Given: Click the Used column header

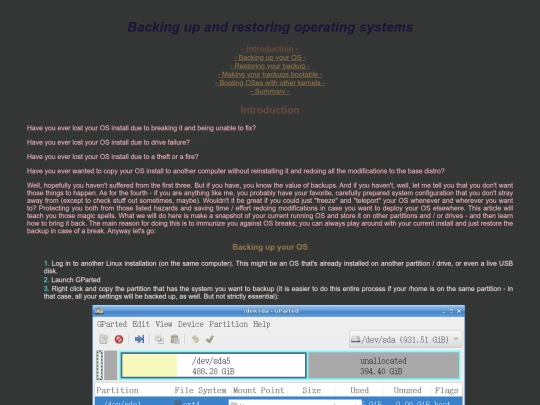Looking at the screenshot, I should point(359,390).
